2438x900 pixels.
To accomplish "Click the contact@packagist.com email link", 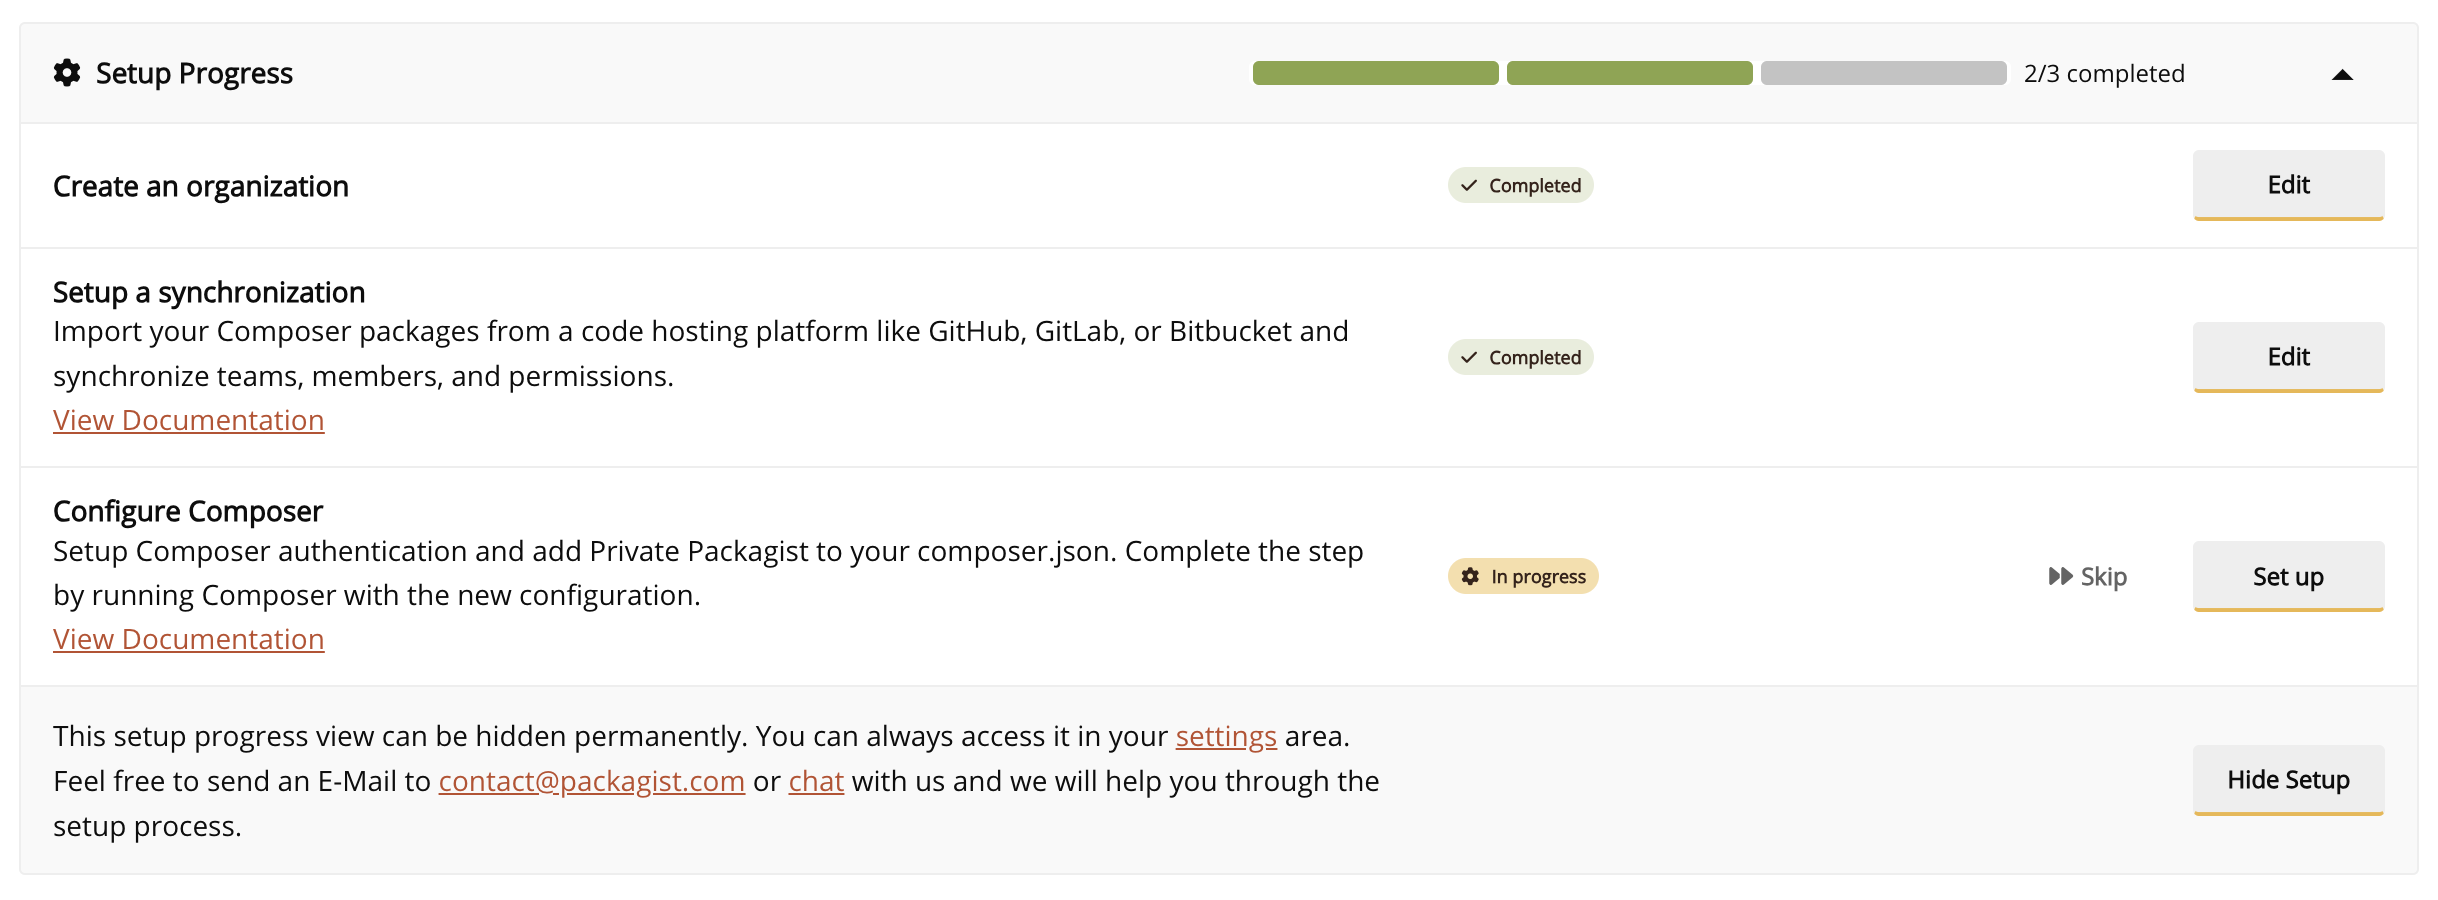I will [x=591, y=782].
